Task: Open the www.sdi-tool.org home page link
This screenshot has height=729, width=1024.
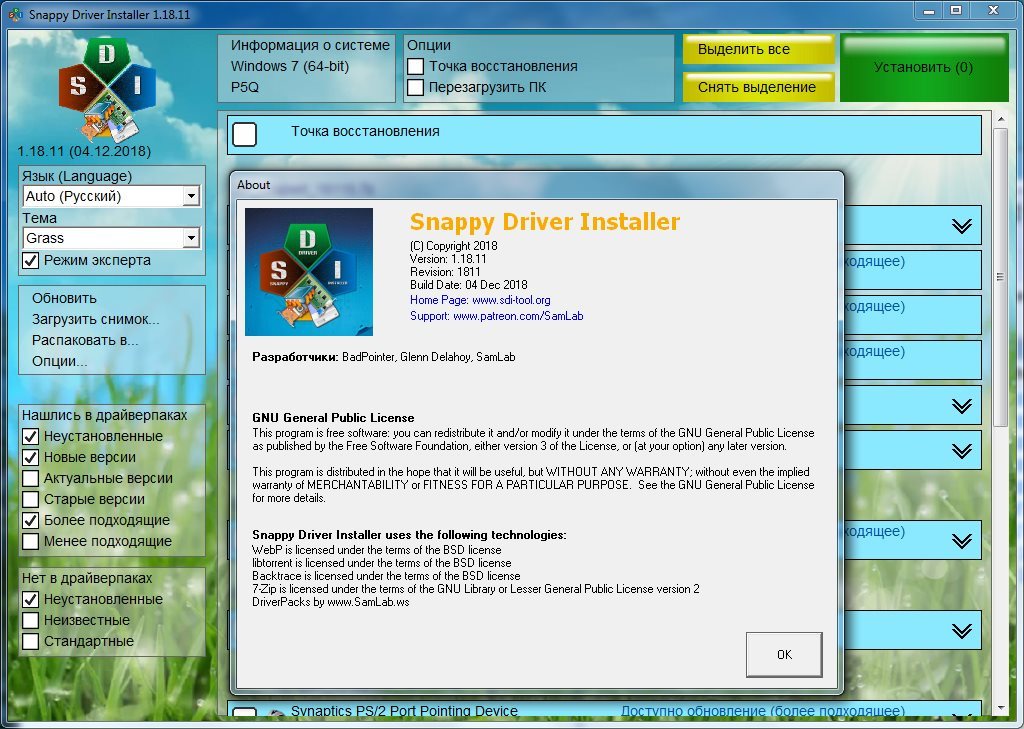Action: coord(511,300)
